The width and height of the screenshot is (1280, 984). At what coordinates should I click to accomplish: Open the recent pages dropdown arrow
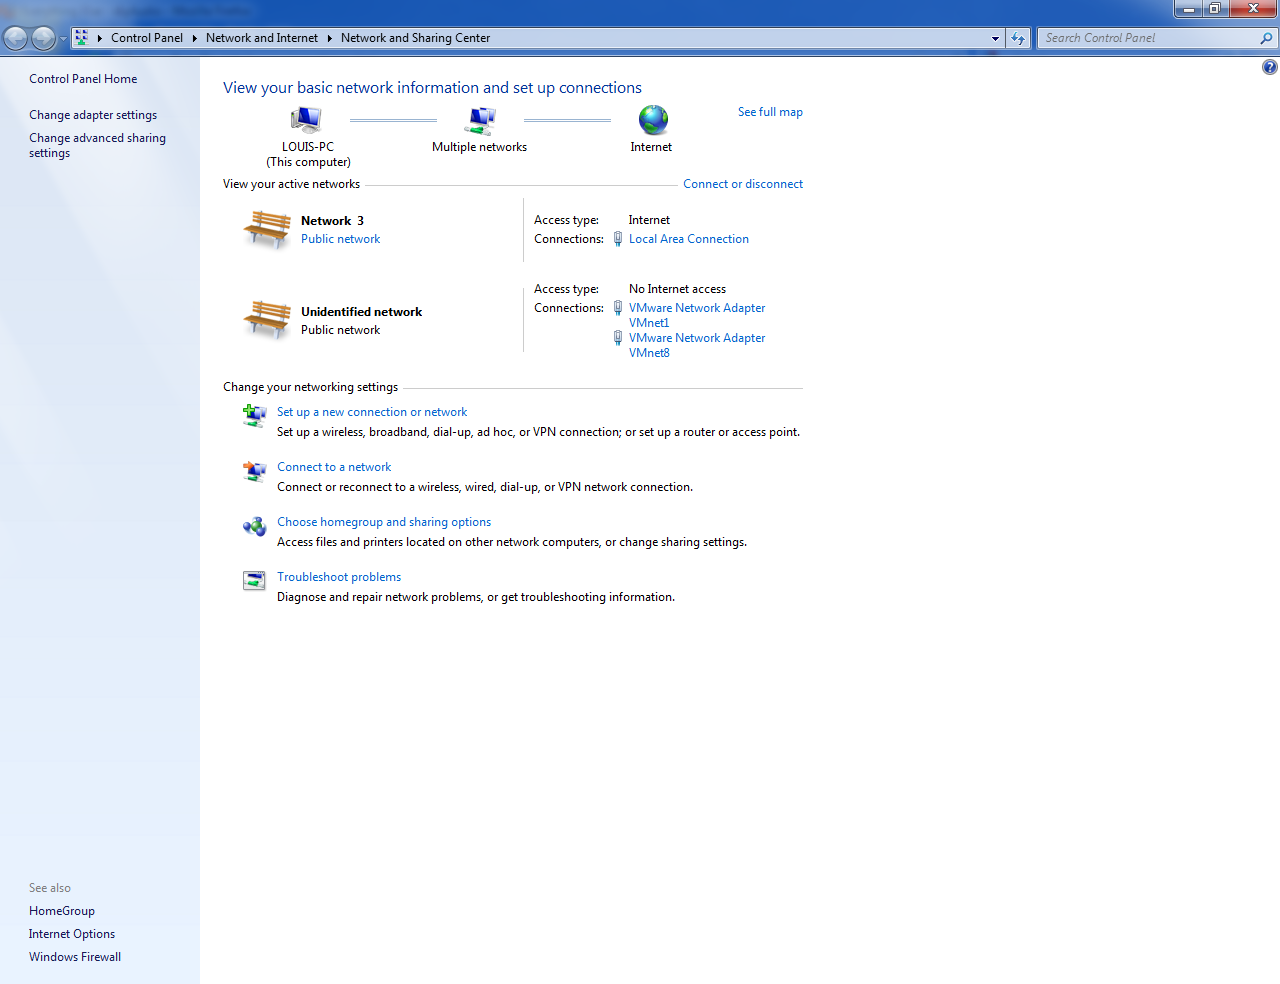click(63, 39)
